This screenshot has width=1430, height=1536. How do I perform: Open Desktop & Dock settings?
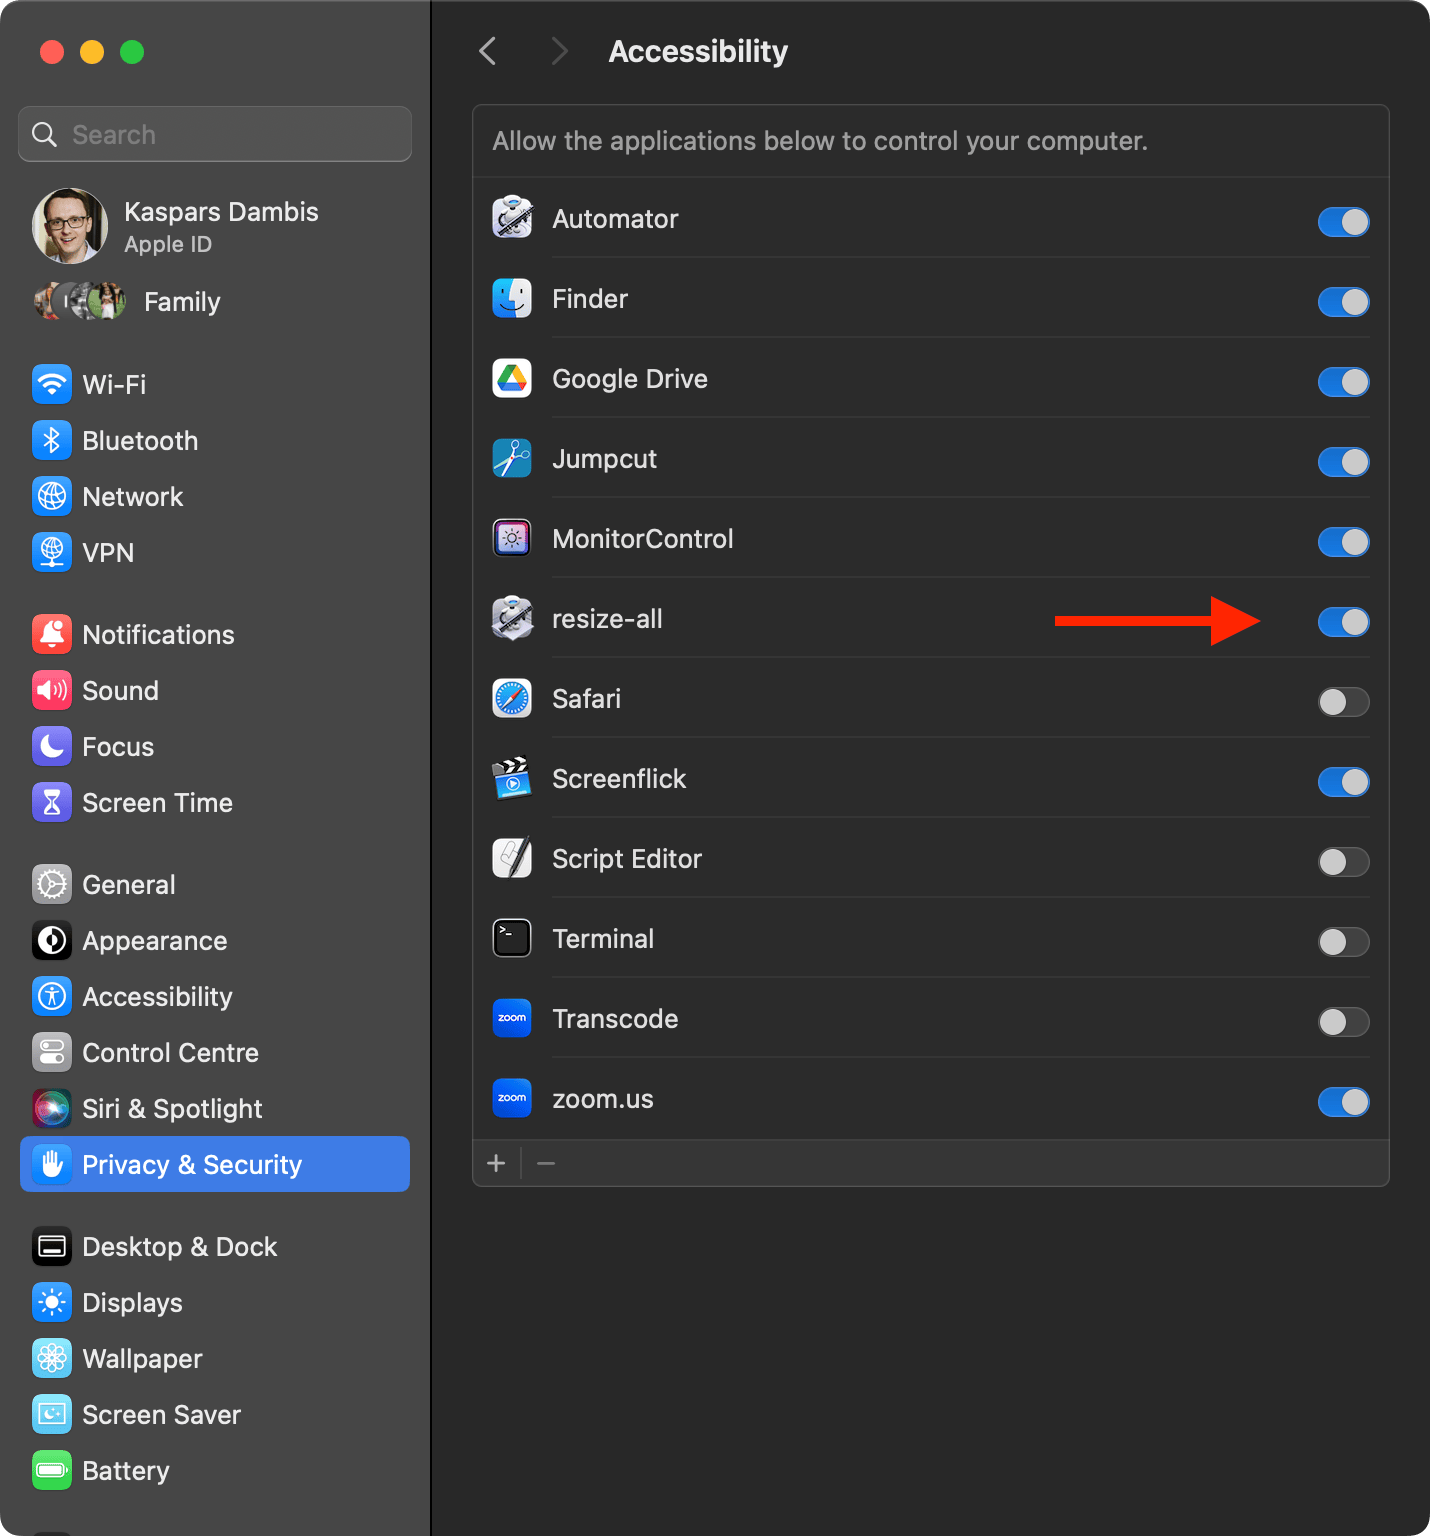[215, 1246]
